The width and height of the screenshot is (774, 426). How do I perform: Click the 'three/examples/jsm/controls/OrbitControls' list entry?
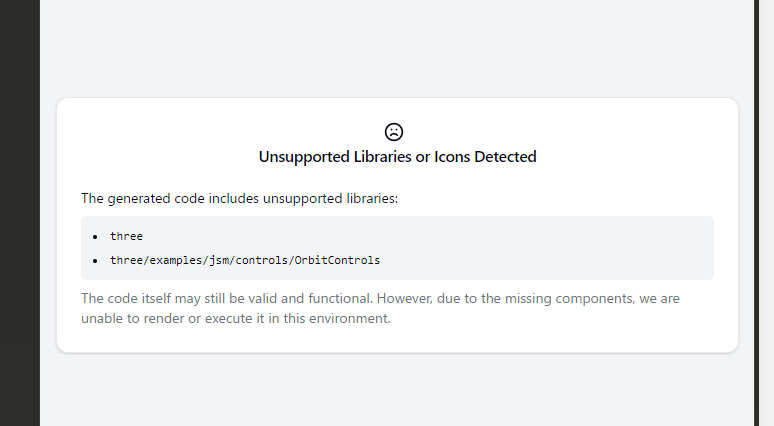245,260
